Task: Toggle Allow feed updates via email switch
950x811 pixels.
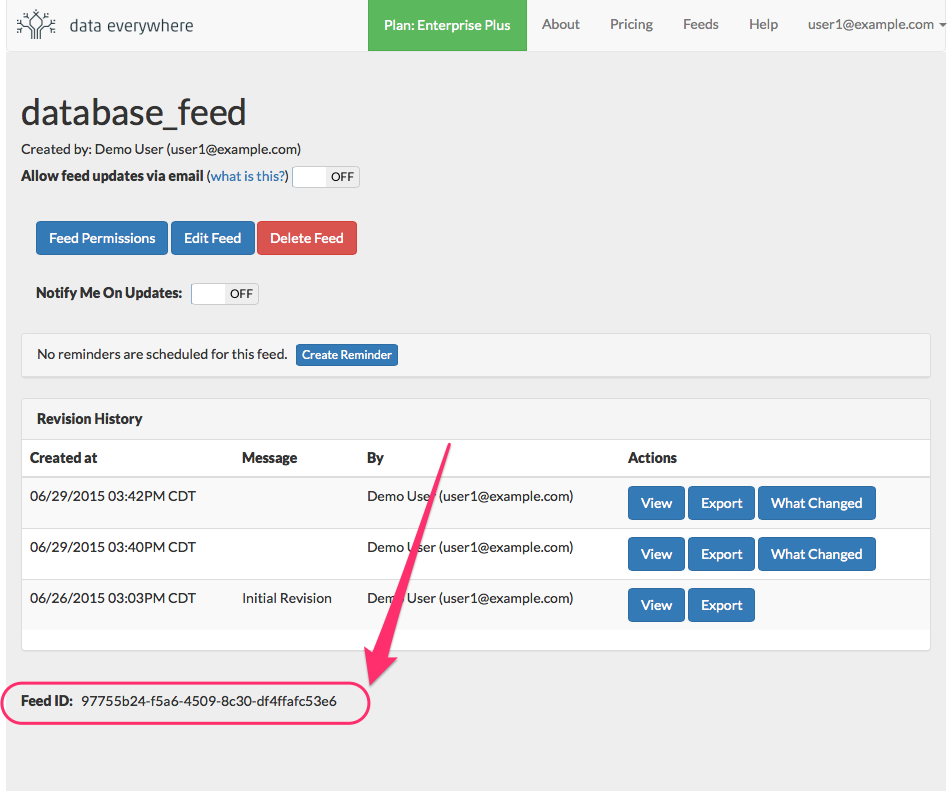Action: tap(326, 177)
